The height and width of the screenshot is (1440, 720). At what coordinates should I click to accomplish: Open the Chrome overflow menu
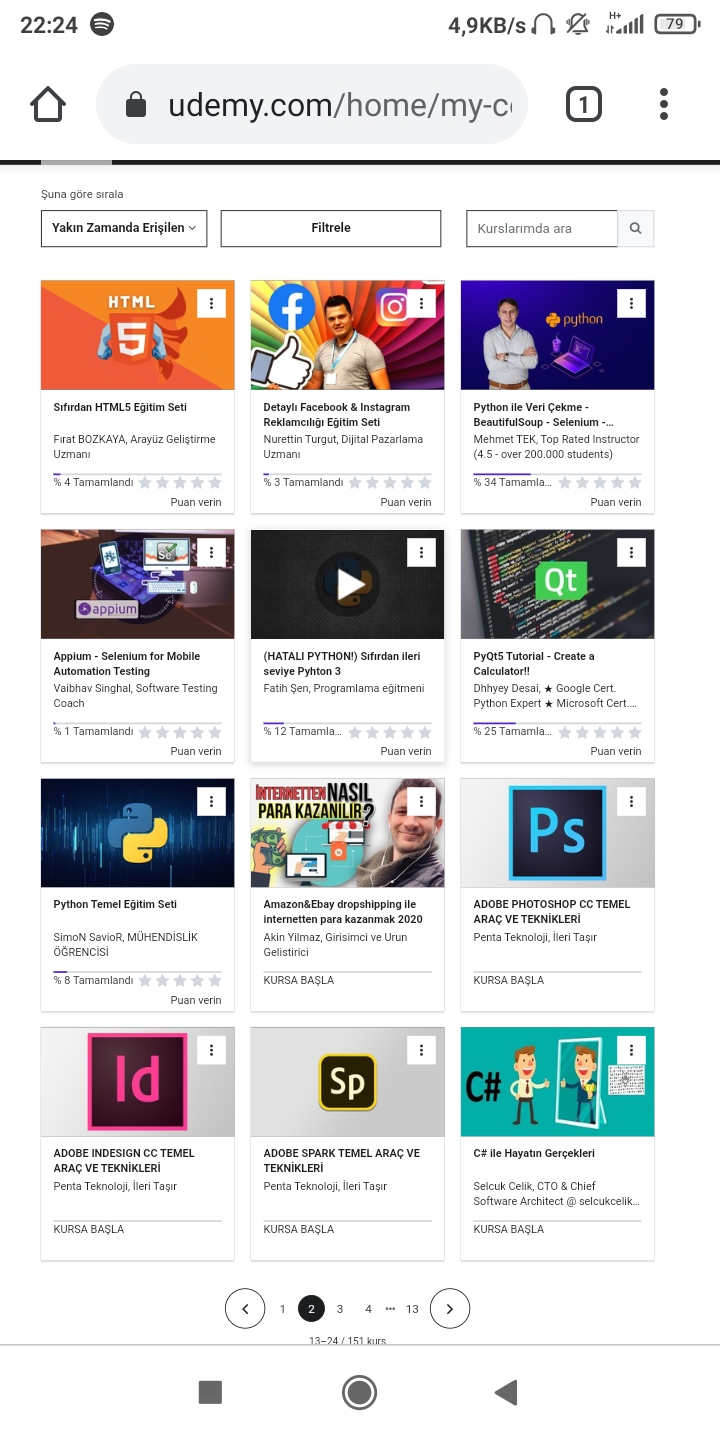664,104
